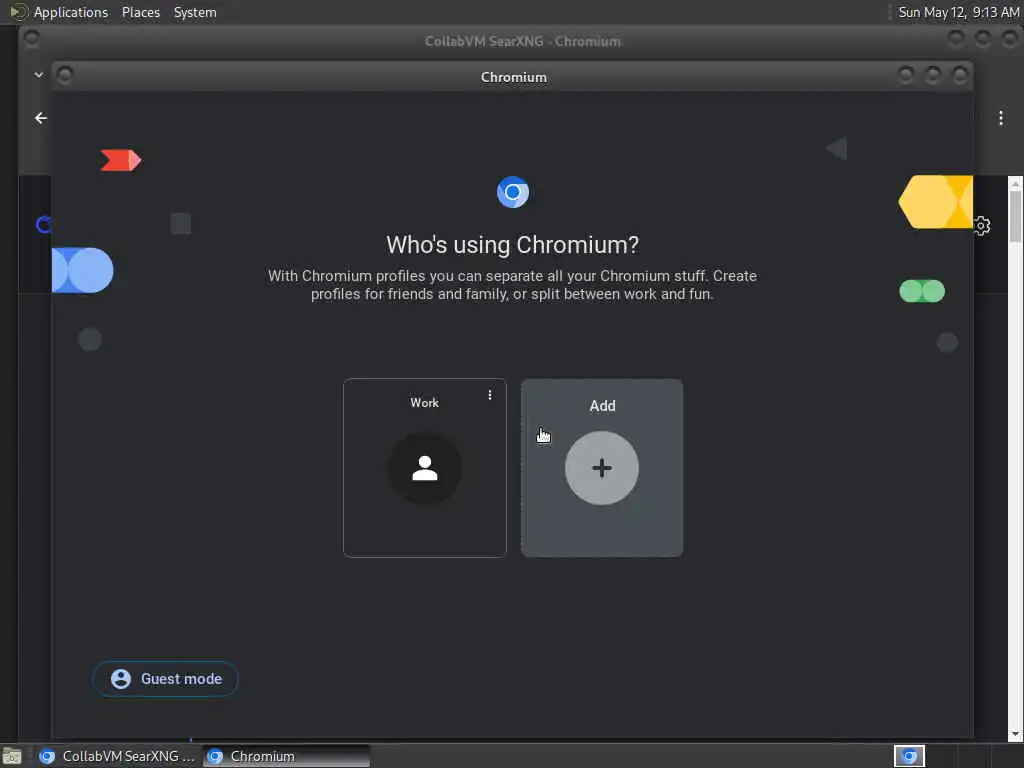Open the Work profile card

tap(424, 468)
